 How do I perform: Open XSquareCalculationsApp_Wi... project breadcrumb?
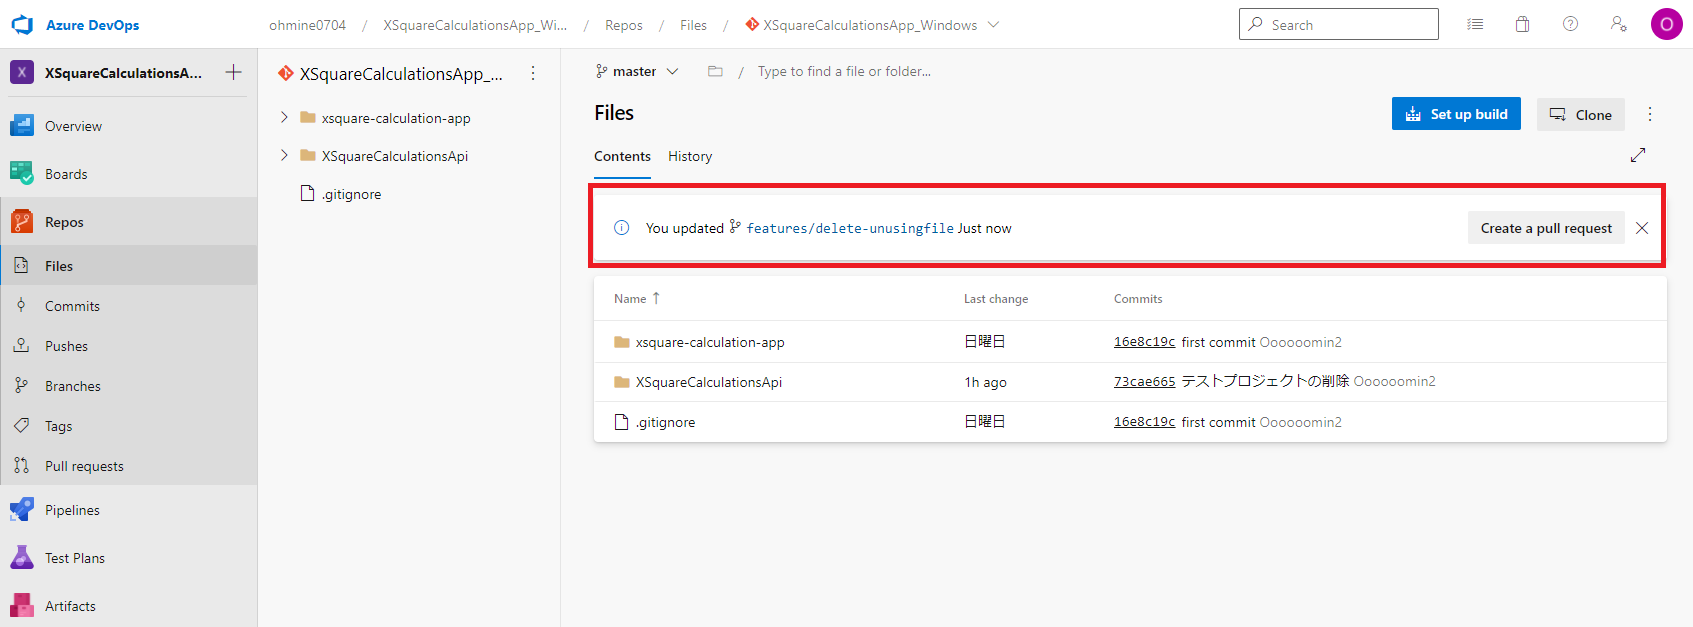(475, 25)
